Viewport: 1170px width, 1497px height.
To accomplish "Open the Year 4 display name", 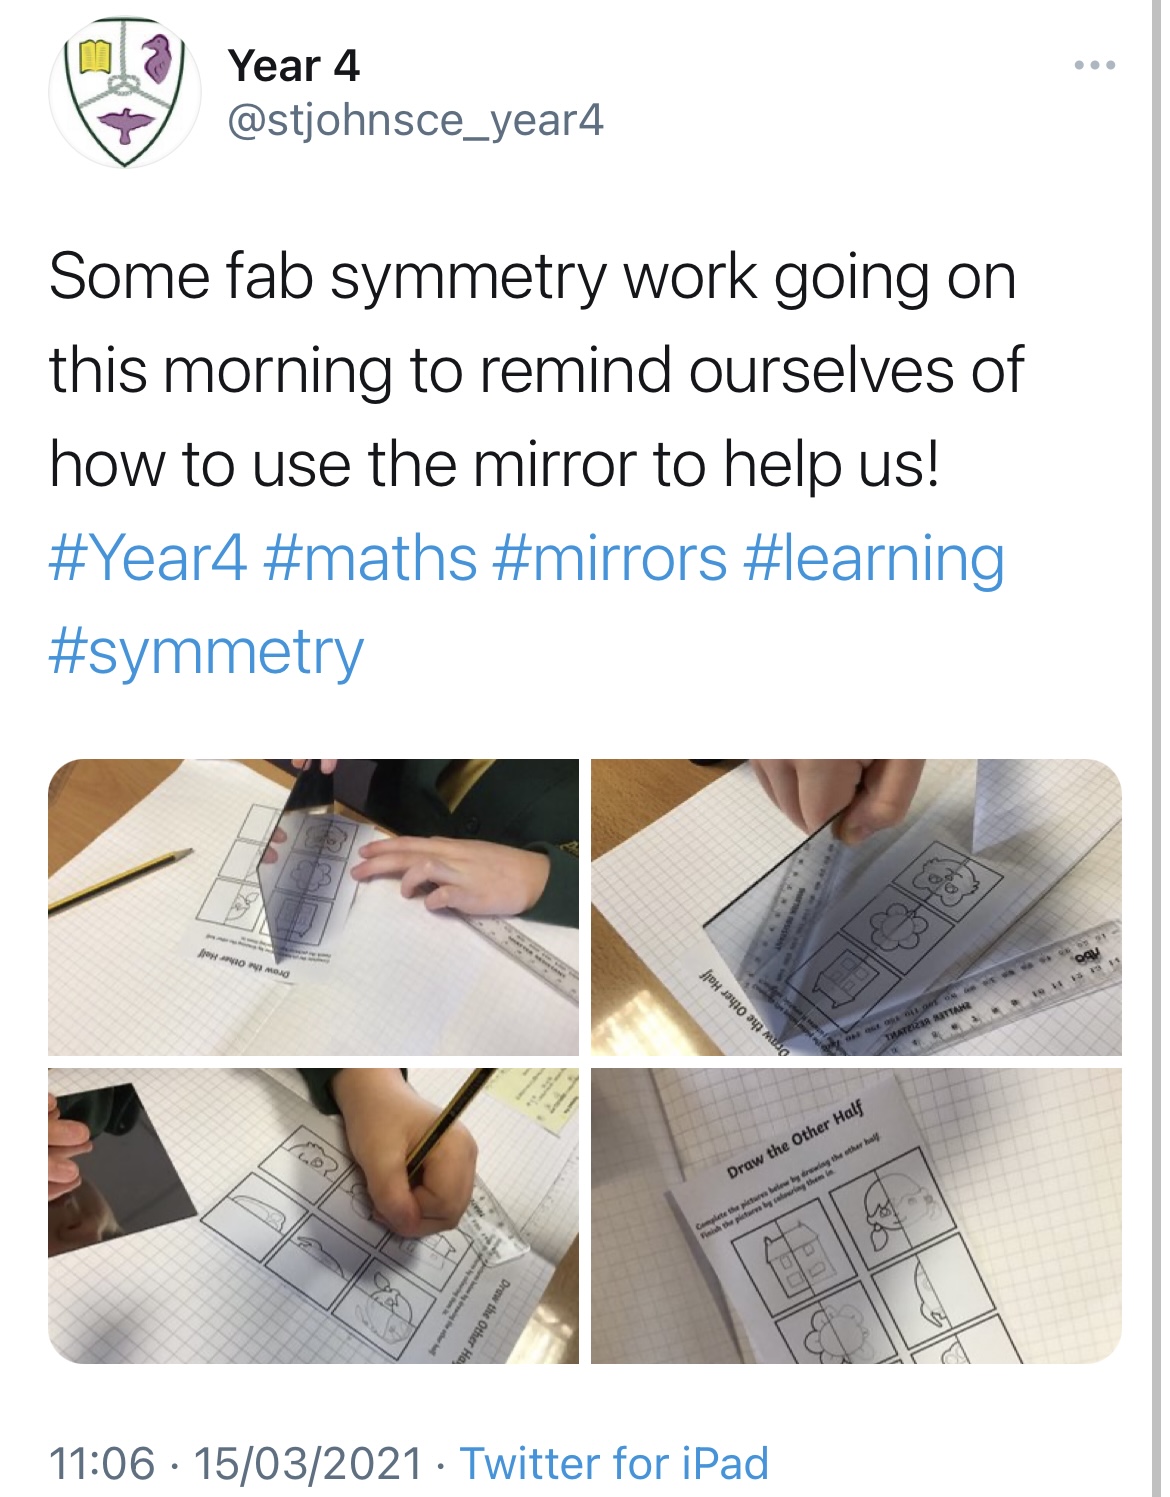I will [x=293, y=66].
